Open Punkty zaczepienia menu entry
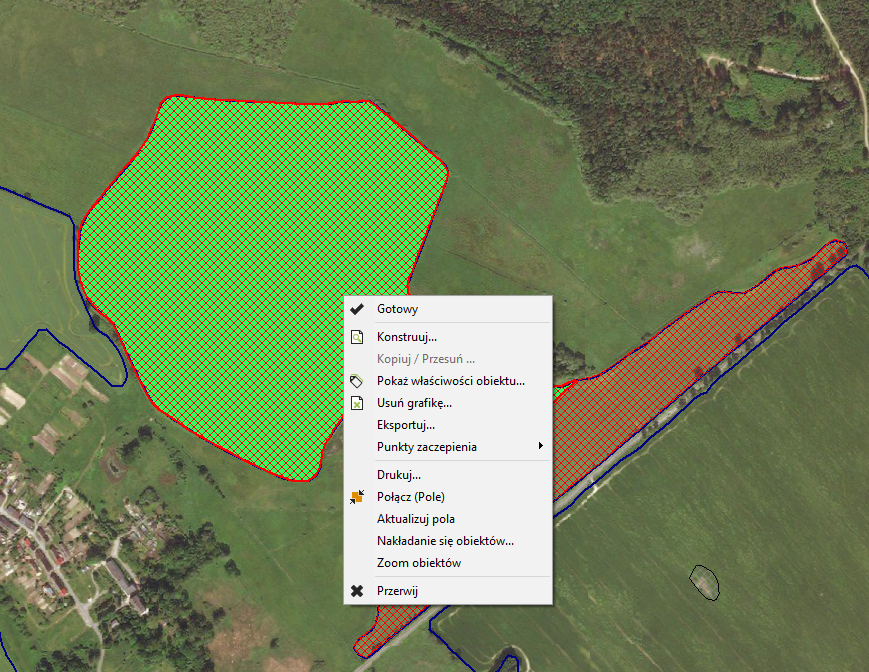The image size is (869, 672). click(448, 447)
